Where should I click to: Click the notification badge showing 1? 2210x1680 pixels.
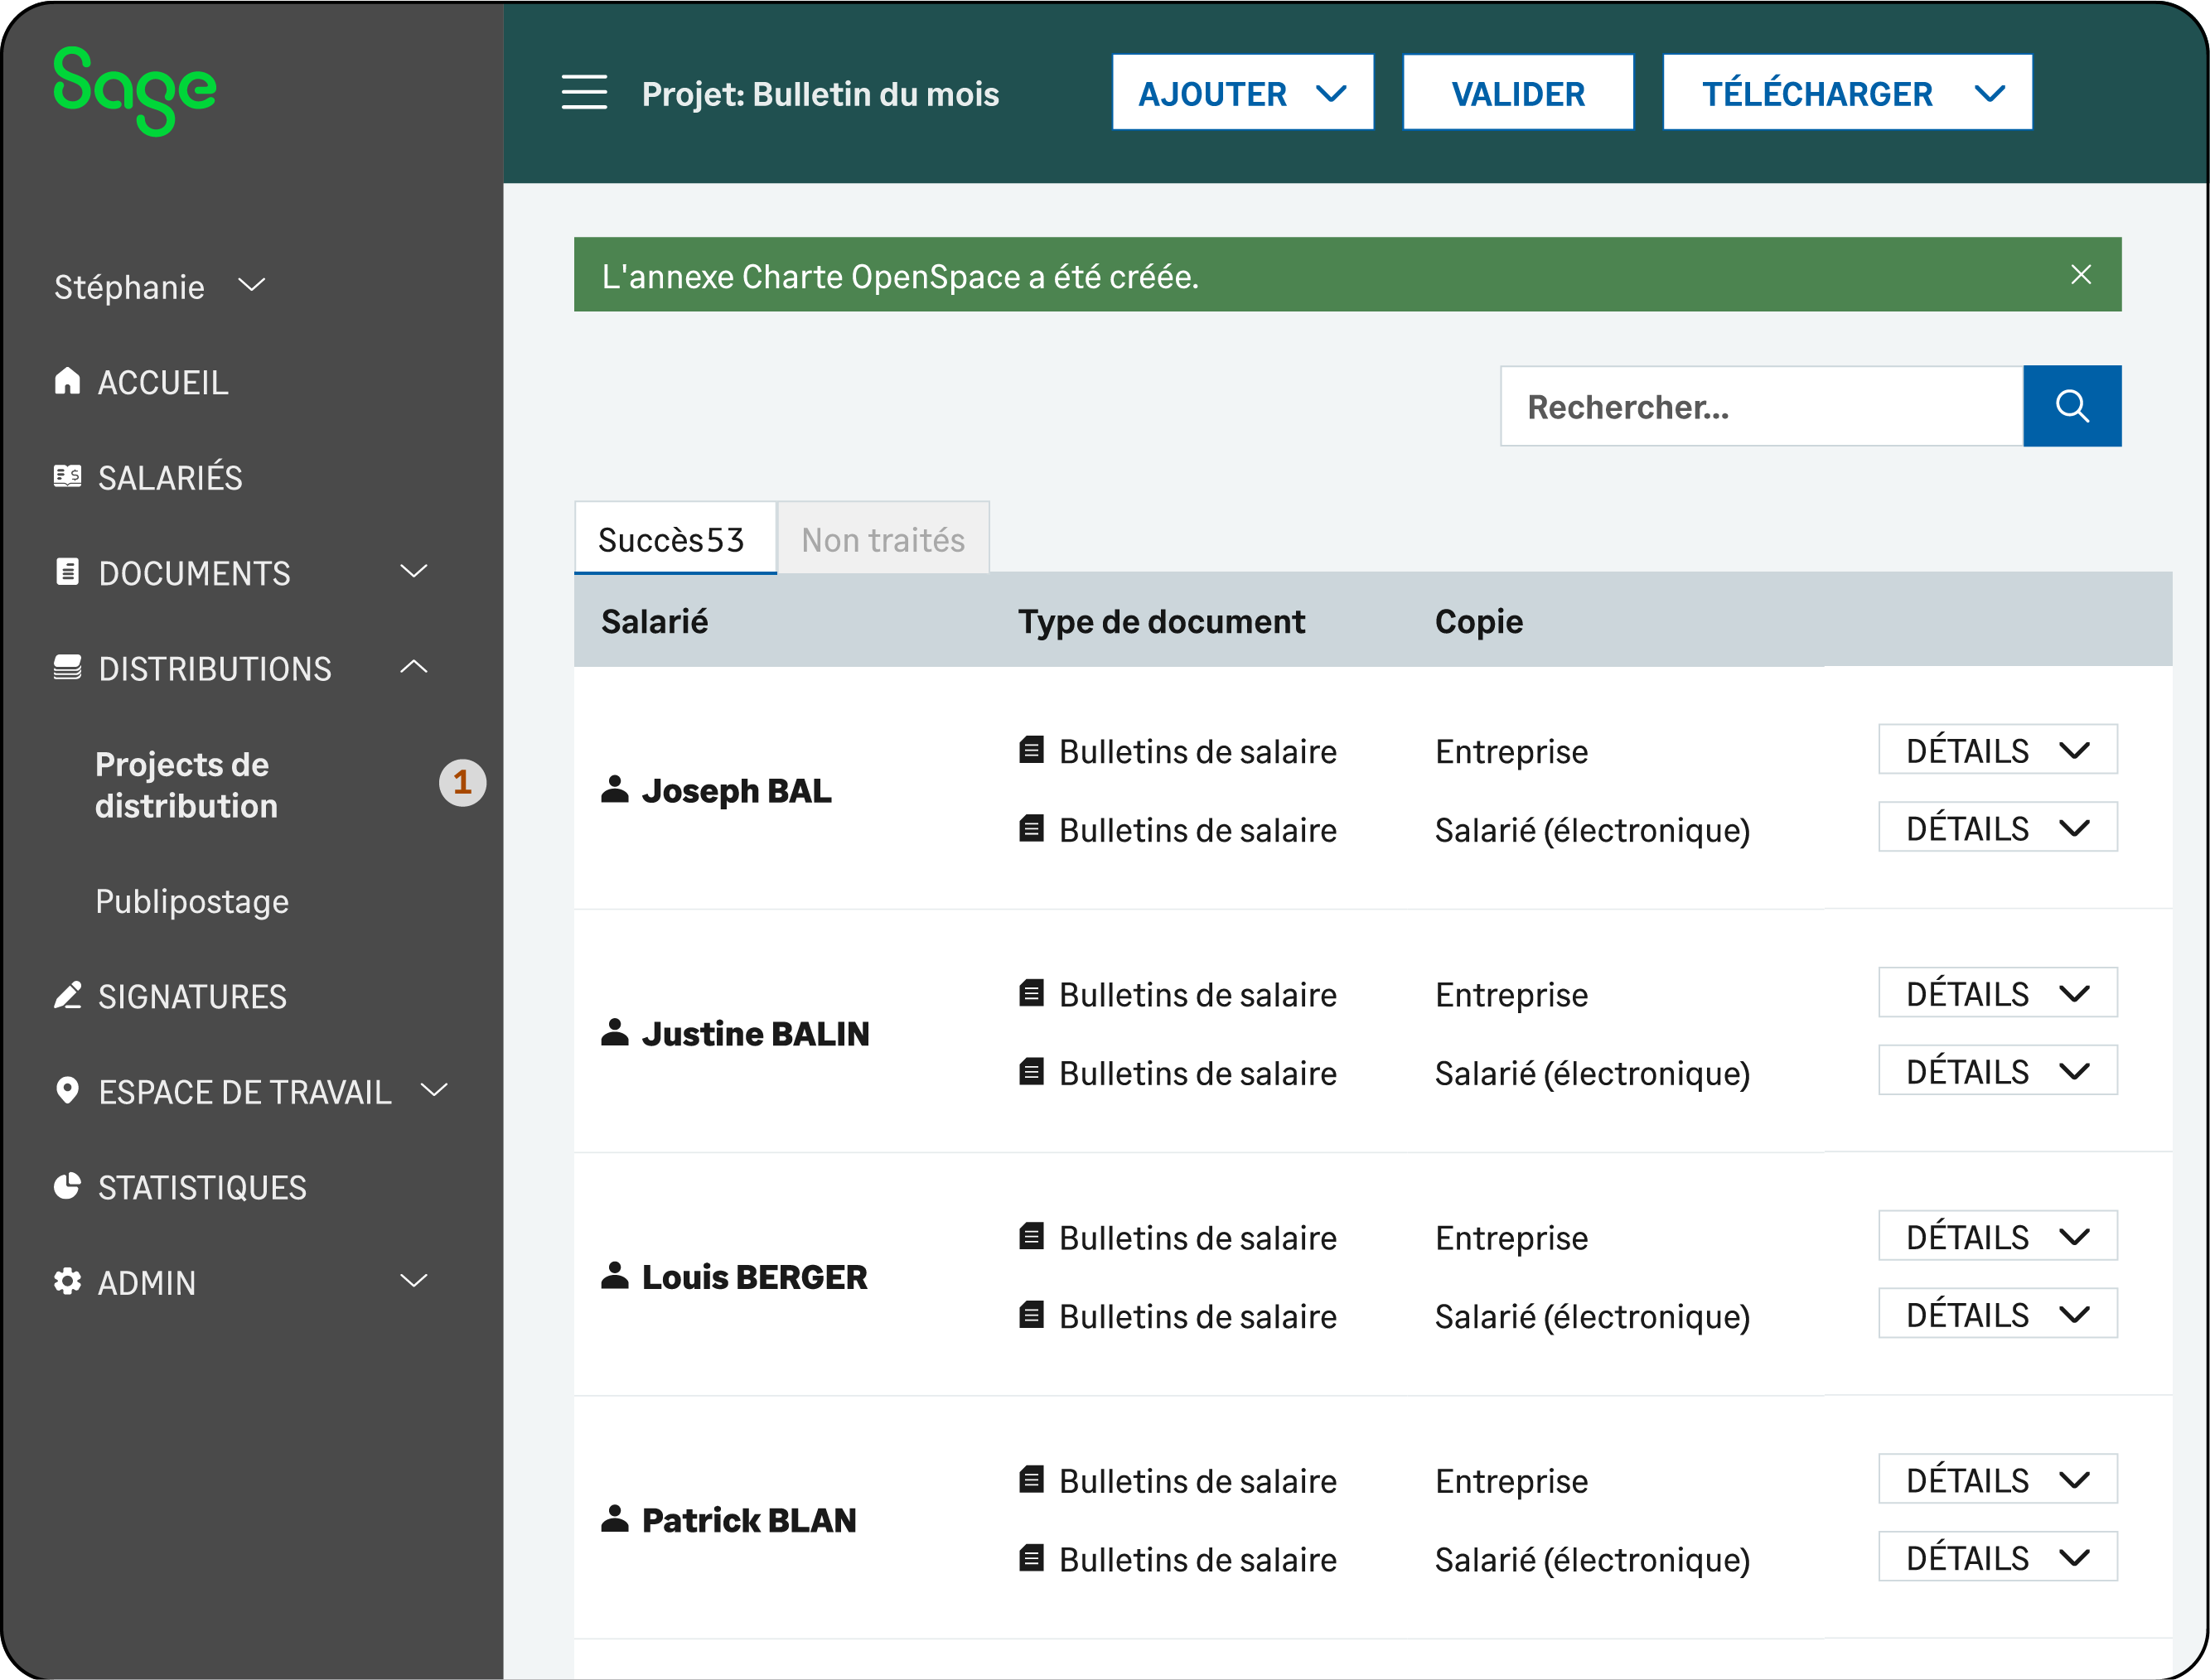(462, 782)
